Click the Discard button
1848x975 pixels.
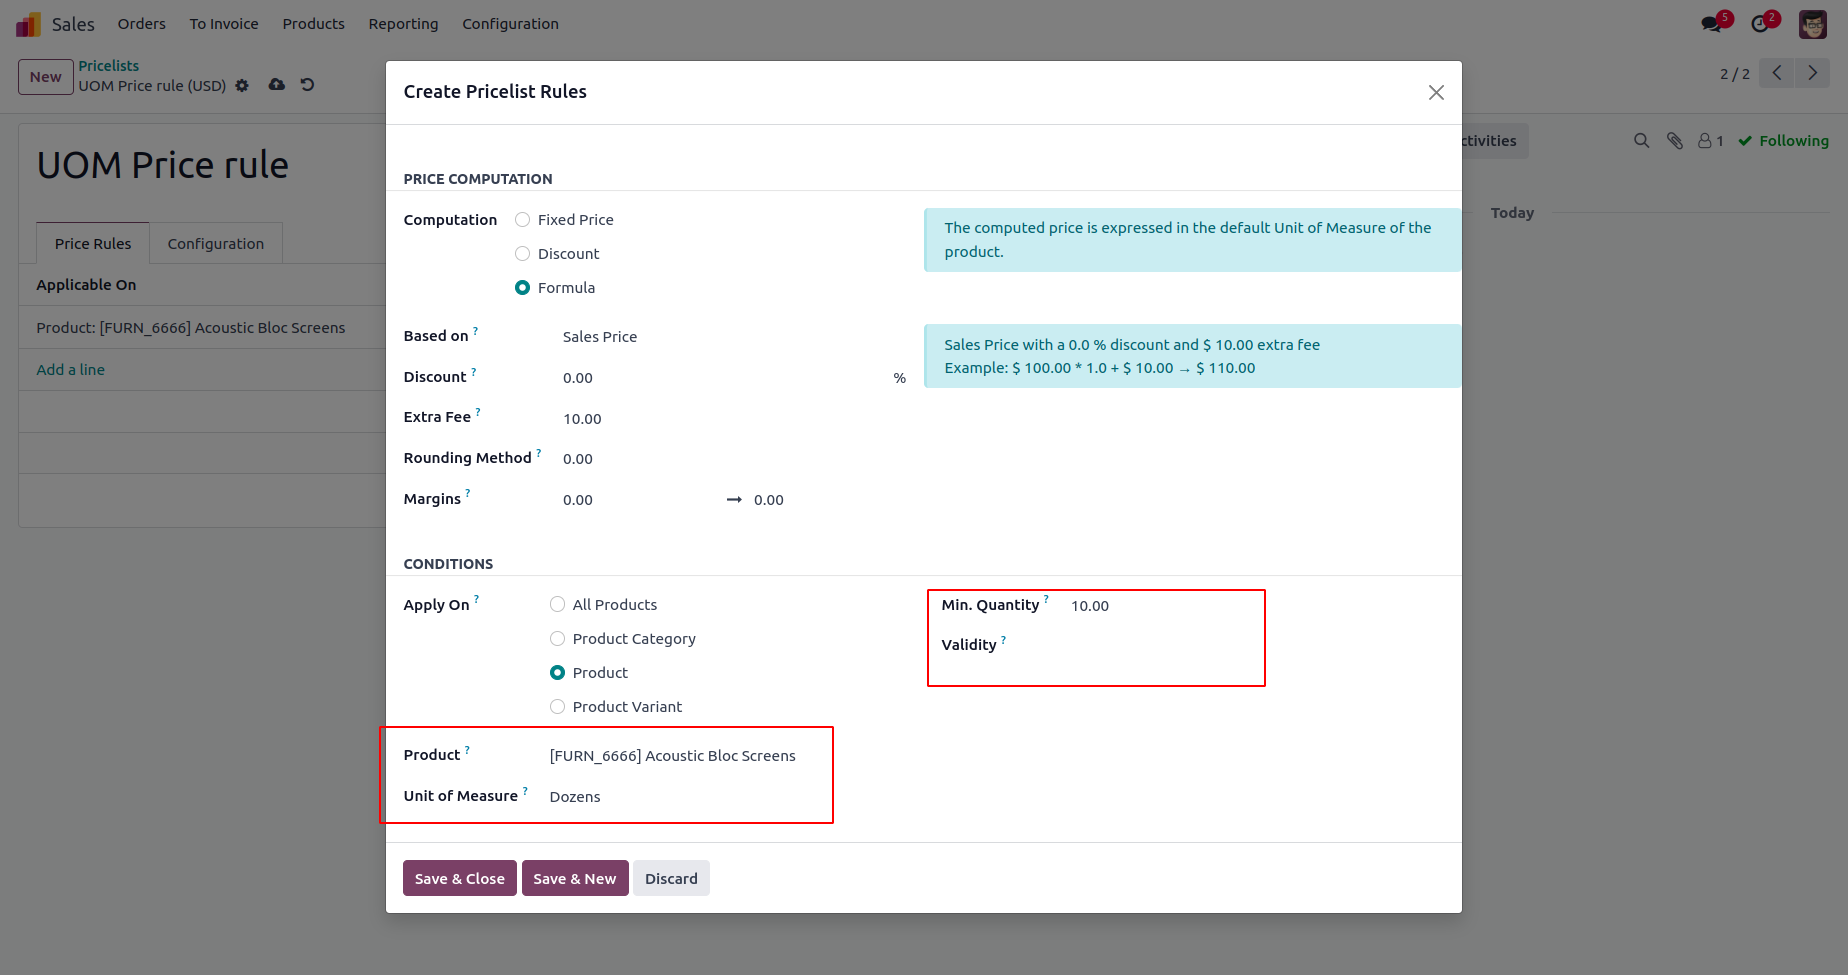671,879
